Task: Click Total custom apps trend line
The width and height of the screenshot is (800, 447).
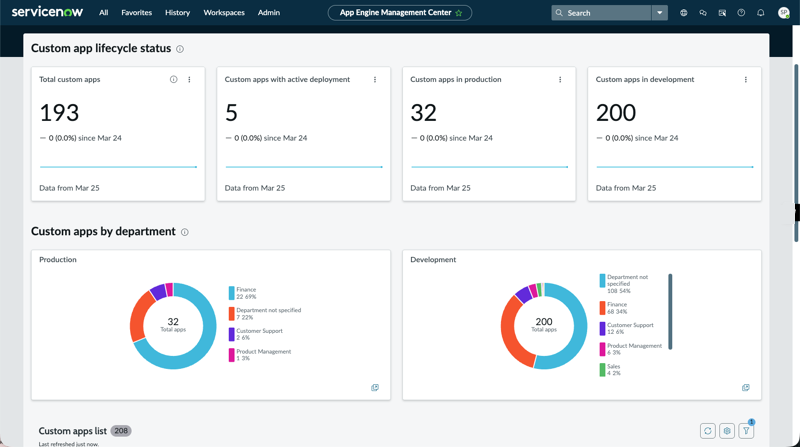Action: 118,167
